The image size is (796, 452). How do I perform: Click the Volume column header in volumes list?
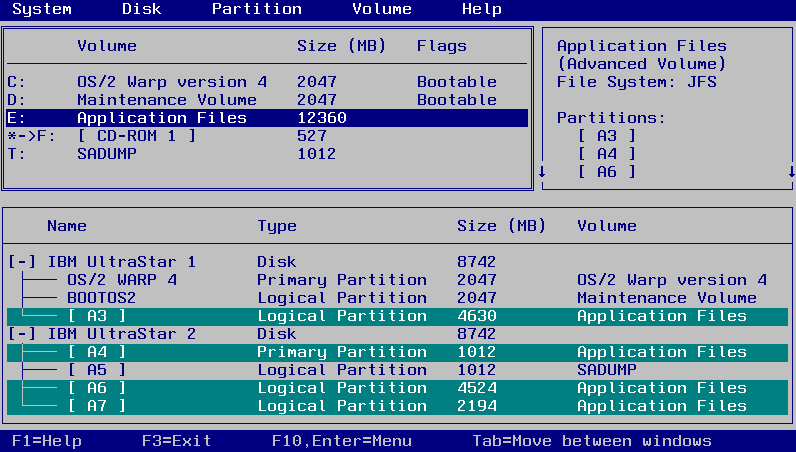[107, 46]
